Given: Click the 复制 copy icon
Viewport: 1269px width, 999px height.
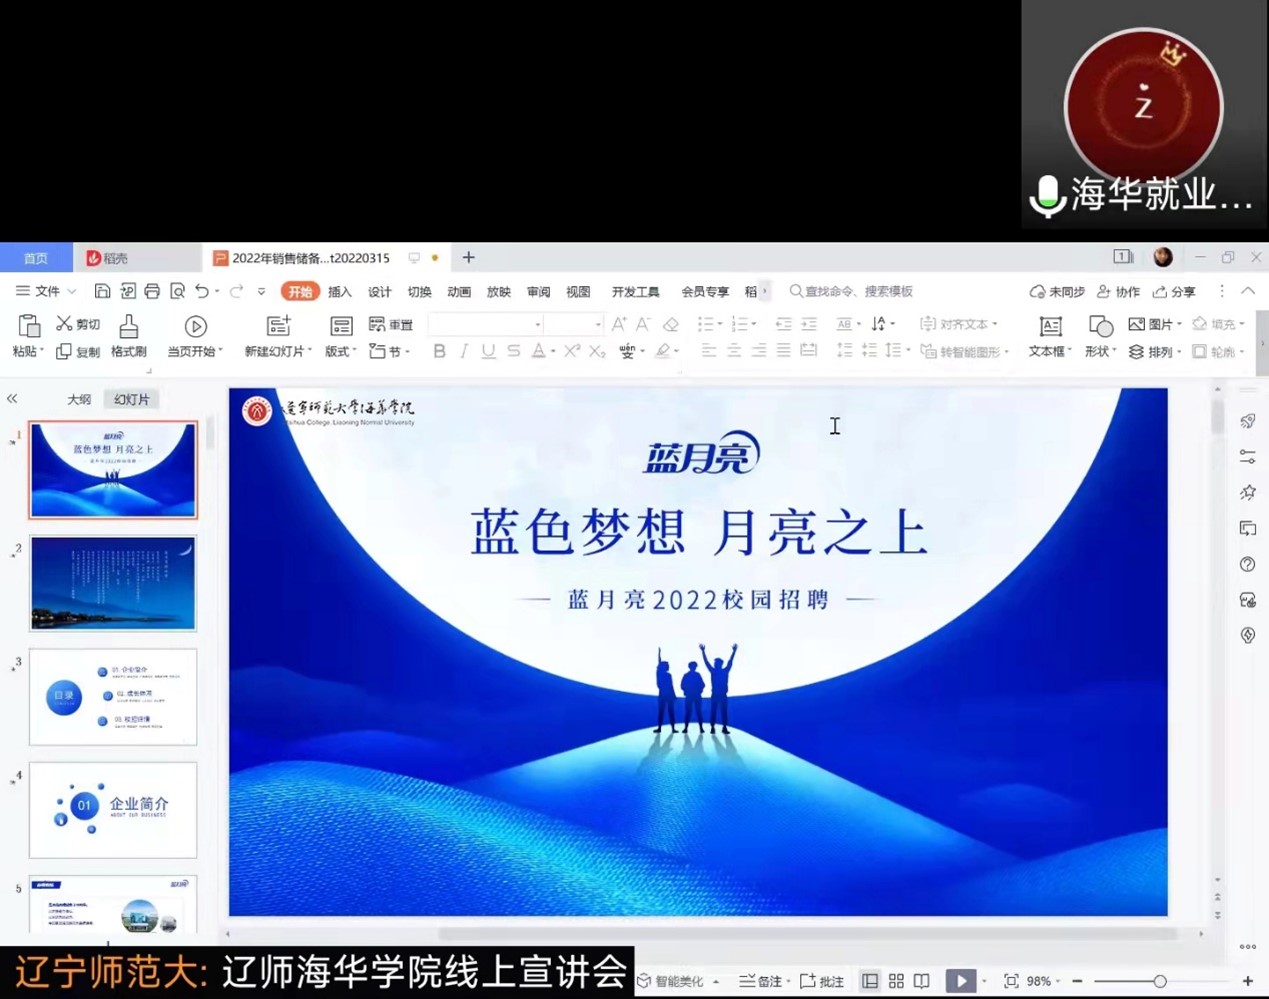Looking at the screenshot, I should [x=64, y=351].
